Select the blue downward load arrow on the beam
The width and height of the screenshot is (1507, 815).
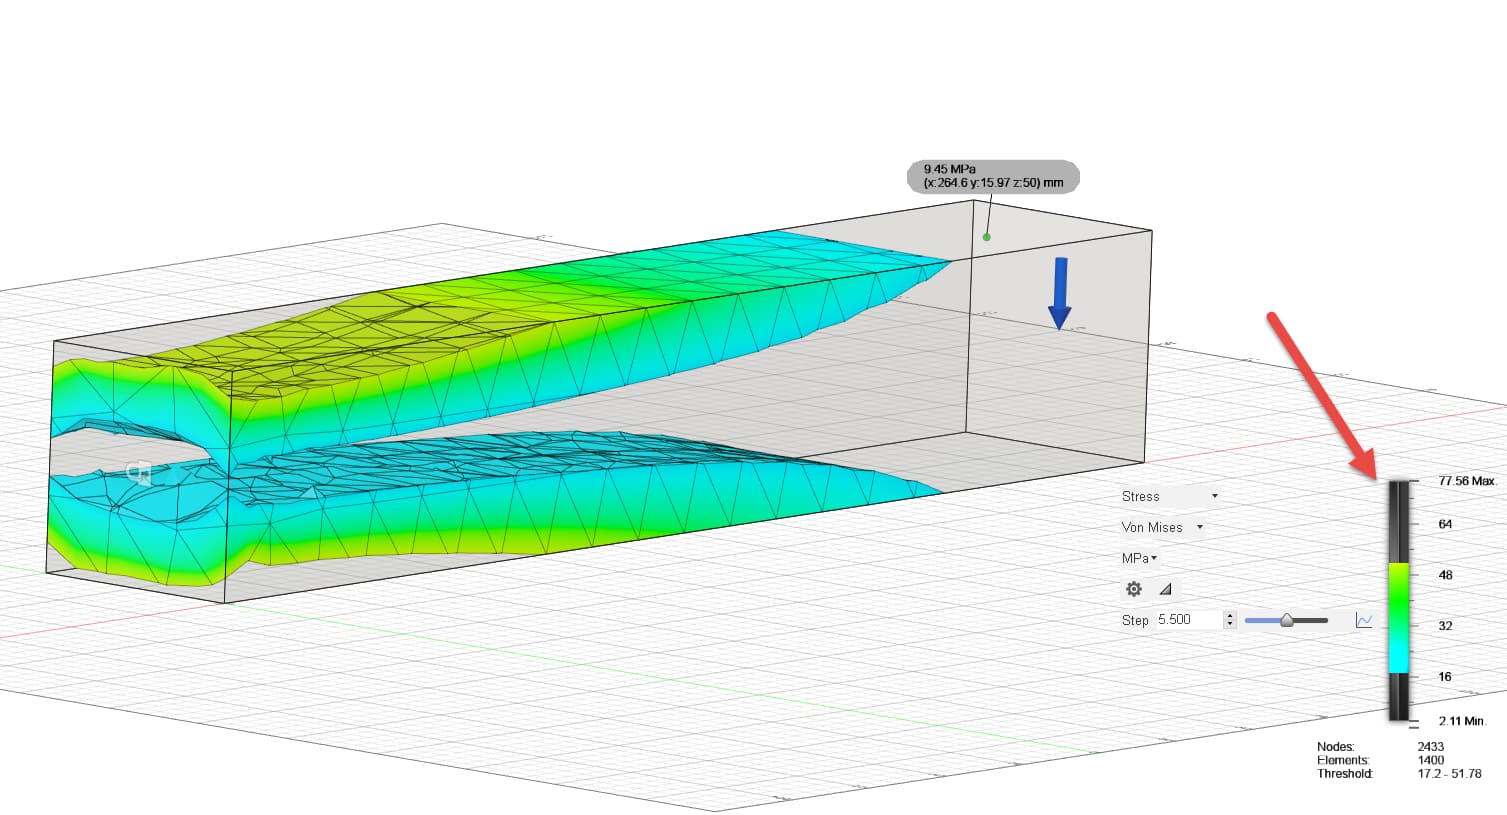tap(1059, 294)
